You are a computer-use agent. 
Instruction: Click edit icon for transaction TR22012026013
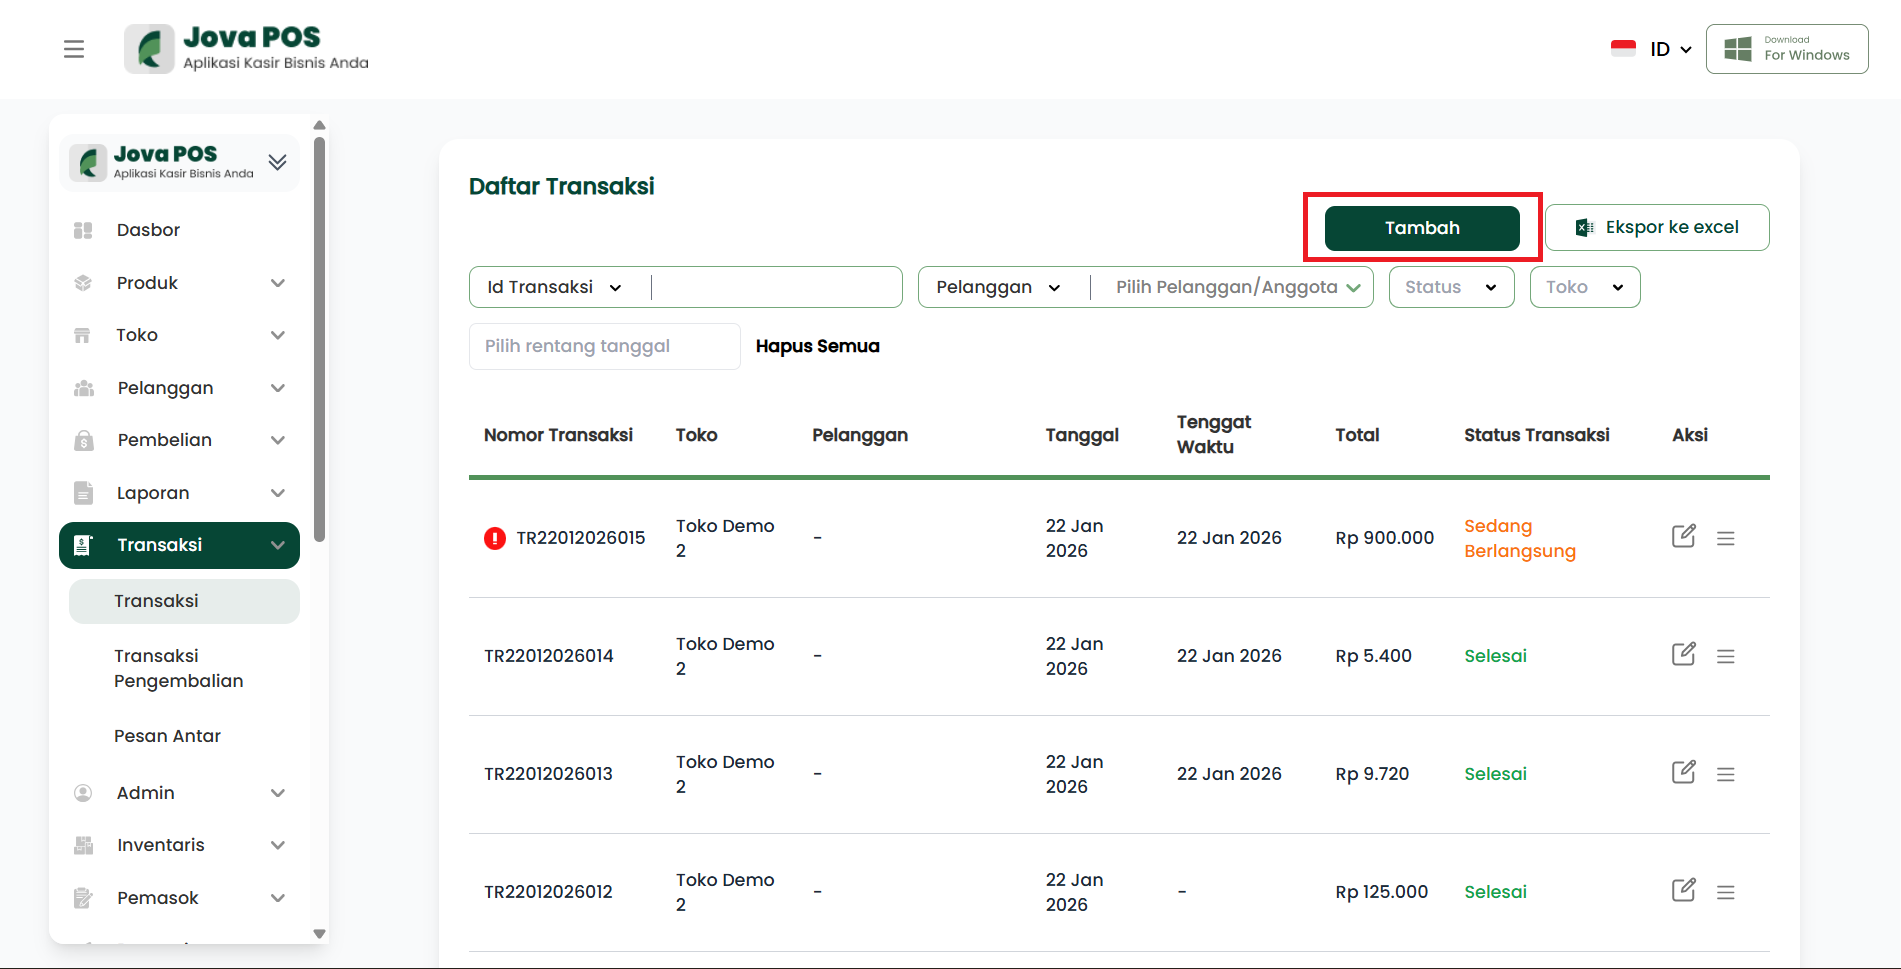(x=1683, y=773)
